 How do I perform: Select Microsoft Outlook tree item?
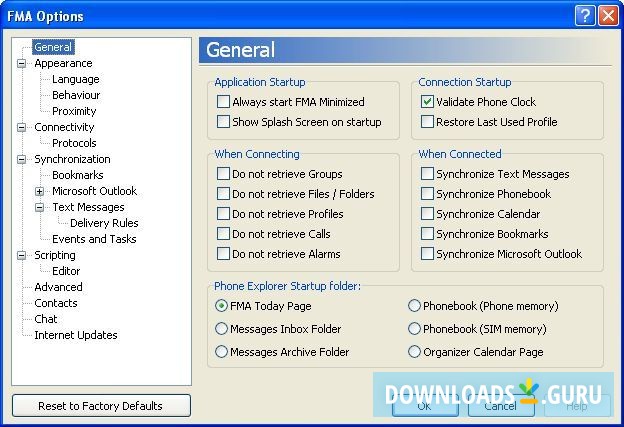(x=94, y=191)
